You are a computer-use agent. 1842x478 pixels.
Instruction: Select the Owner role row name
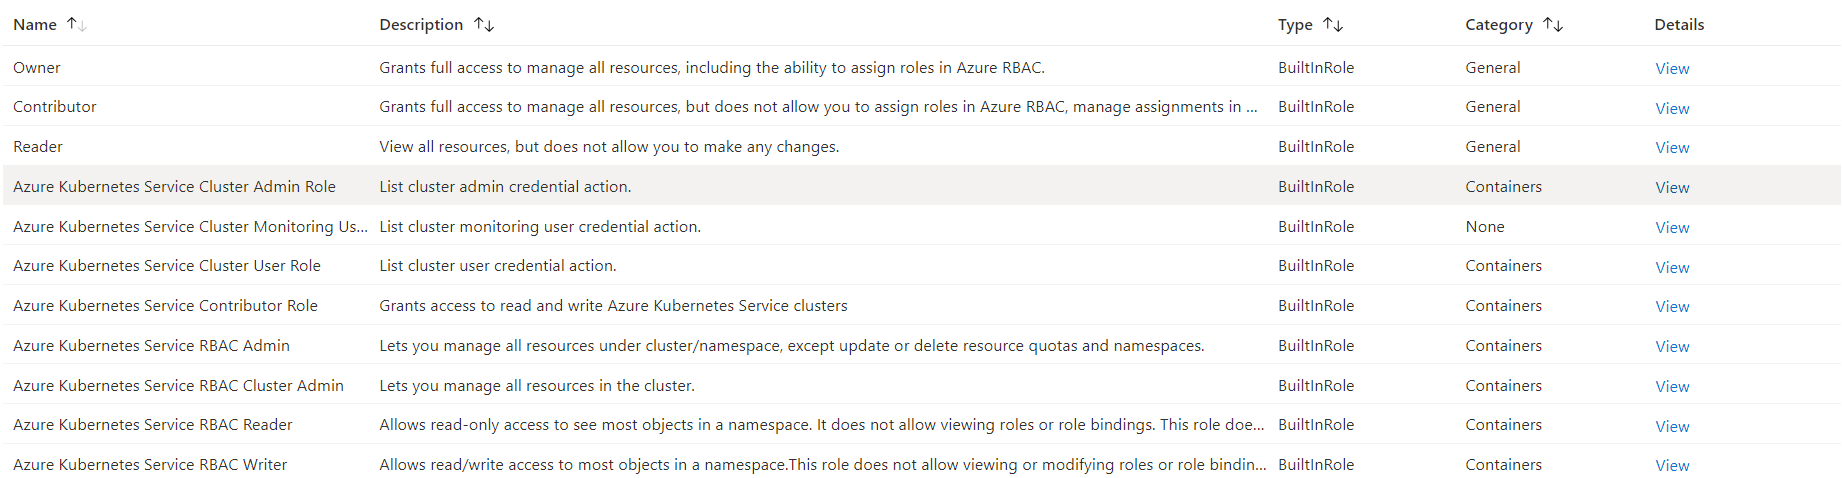(37, 68)
